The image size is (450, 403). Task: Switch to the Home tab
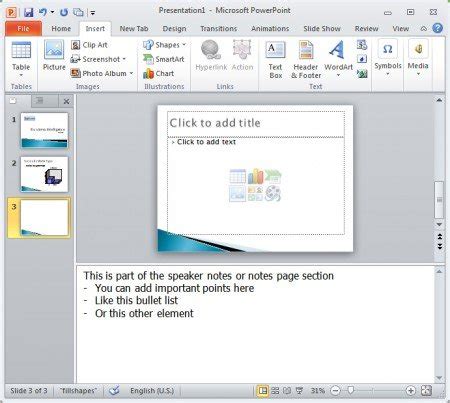coord(61,29)
